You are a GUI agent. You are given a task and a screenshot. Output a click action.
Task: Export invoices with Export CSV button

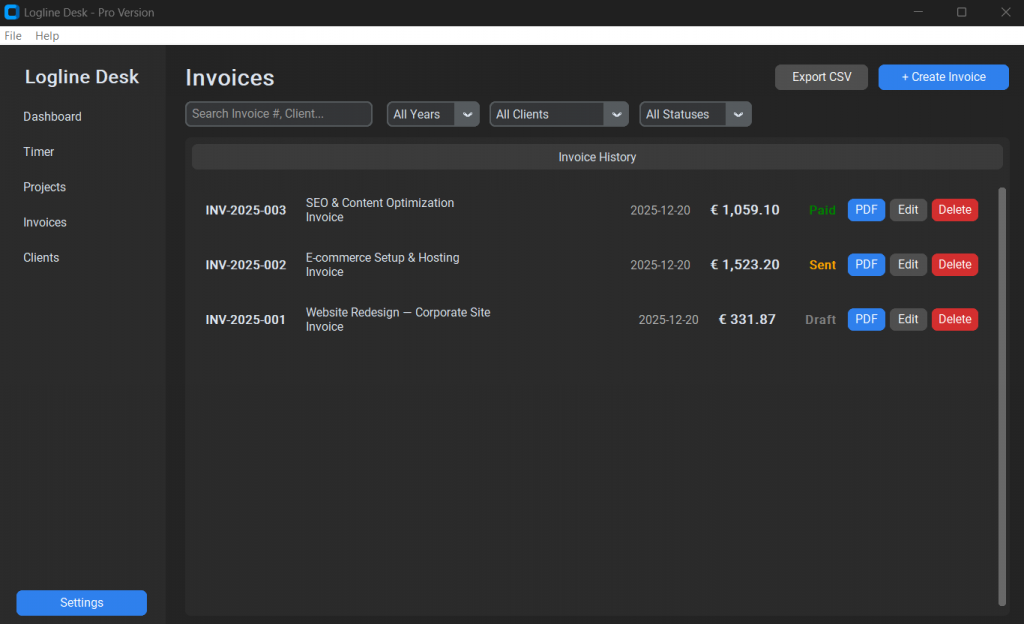821,77
